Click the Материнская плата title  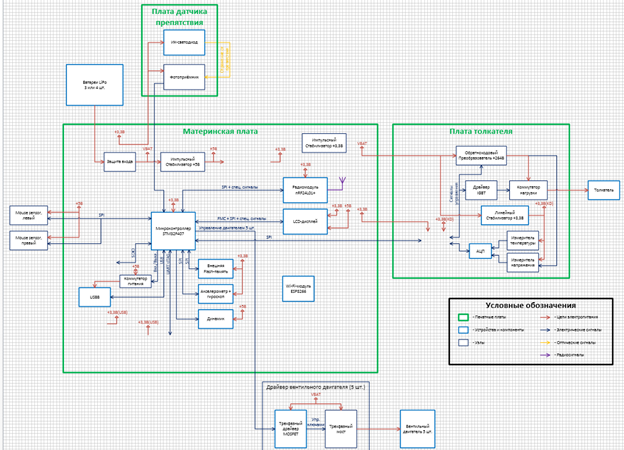click(x=219, y=131)
